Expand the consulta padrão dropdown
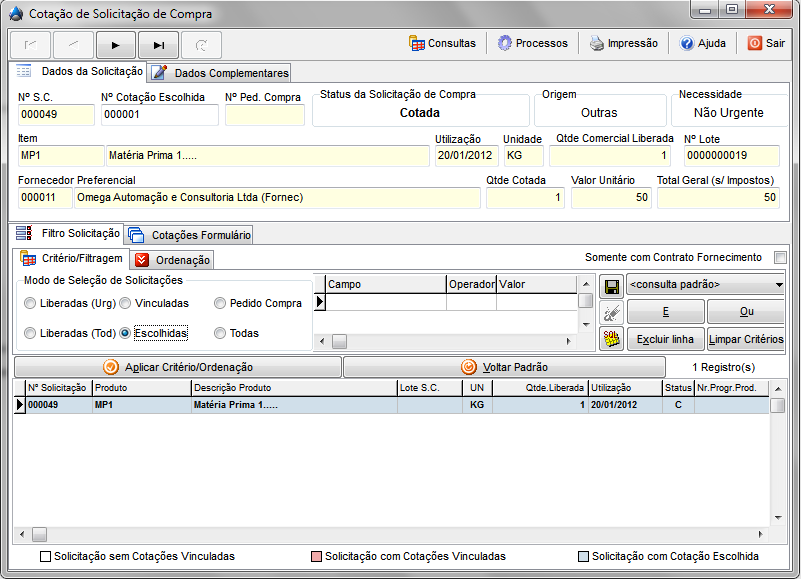The image size is (801, 579). 778,285
